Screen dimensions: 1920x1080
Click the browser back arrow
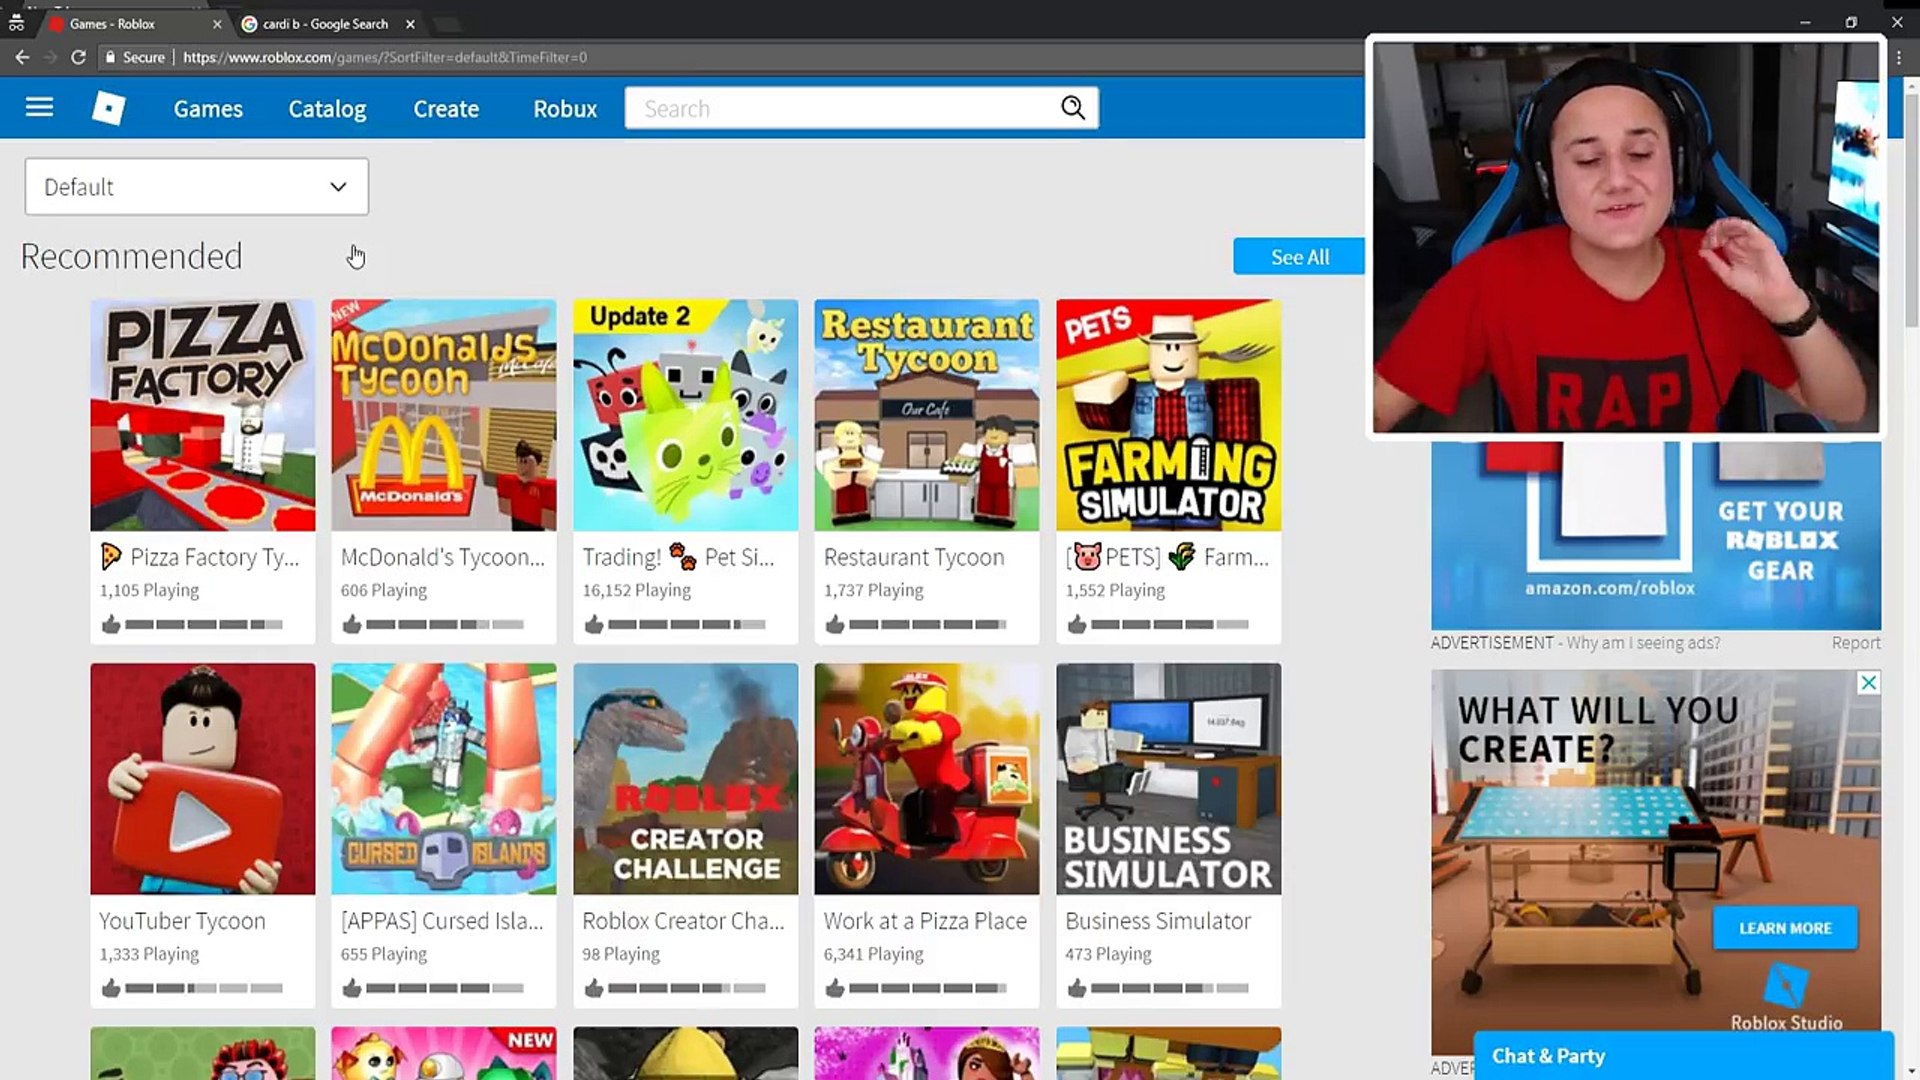[x=22, y=57]
